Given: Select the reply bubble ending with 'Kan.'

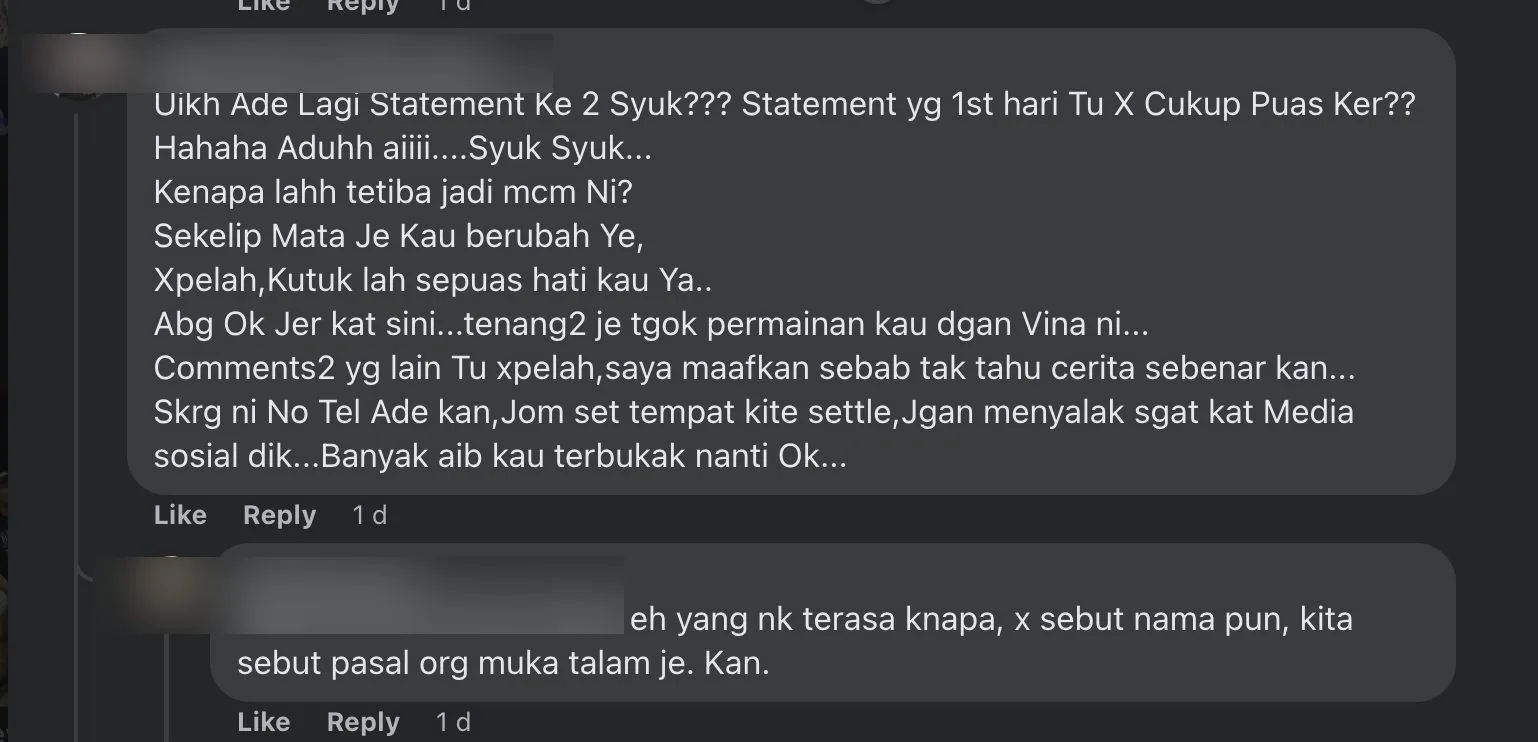Looking at the screenshot, I should [x=832, y=622].
